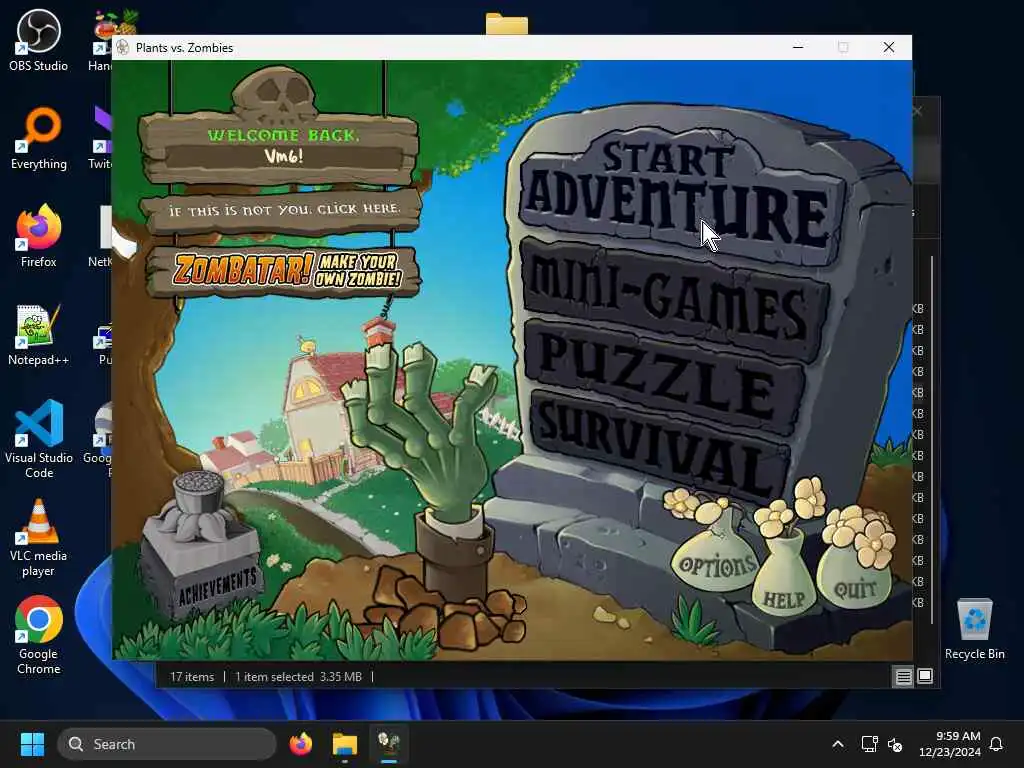Switch File Explorer to large icons view
The height and width of the screenshot is (768, 1024).
(925, 676)
